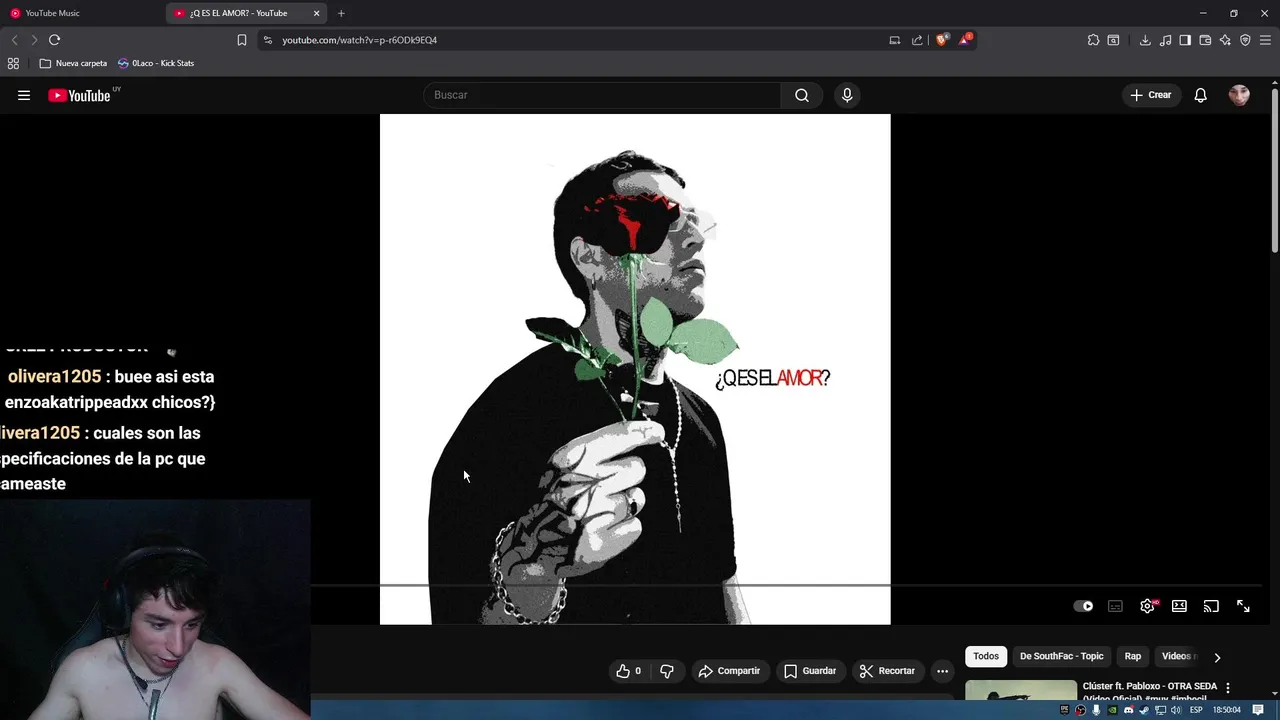The image size is (1280, 720).
Task: Open the Brave main menu
Action: [1265, 40]
